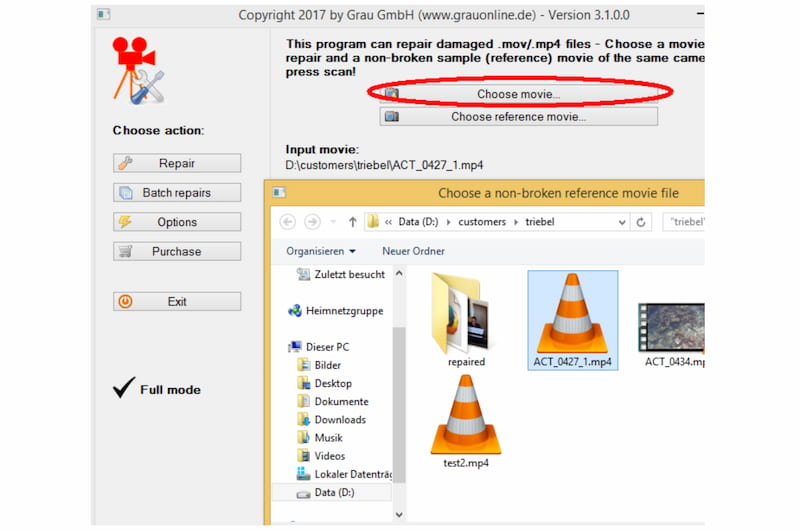Click the Choose reference movie... button
The height and width of the screenshot is (531, 800).
coord(518,117)
